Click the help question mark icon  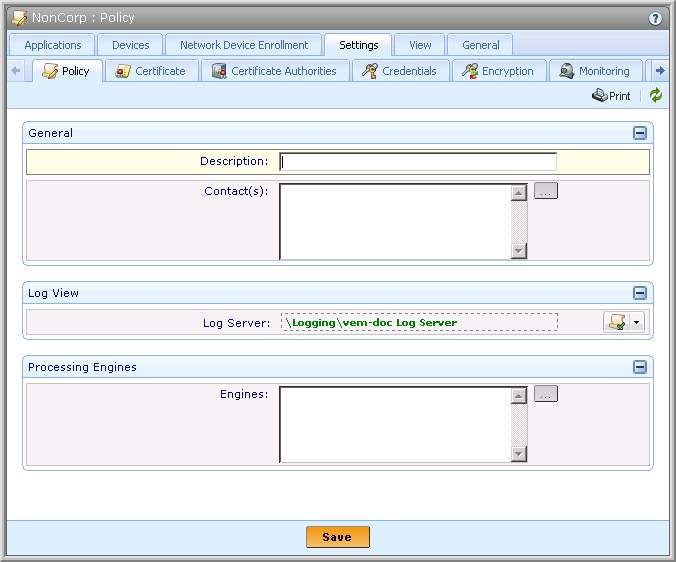click(656, 18)
